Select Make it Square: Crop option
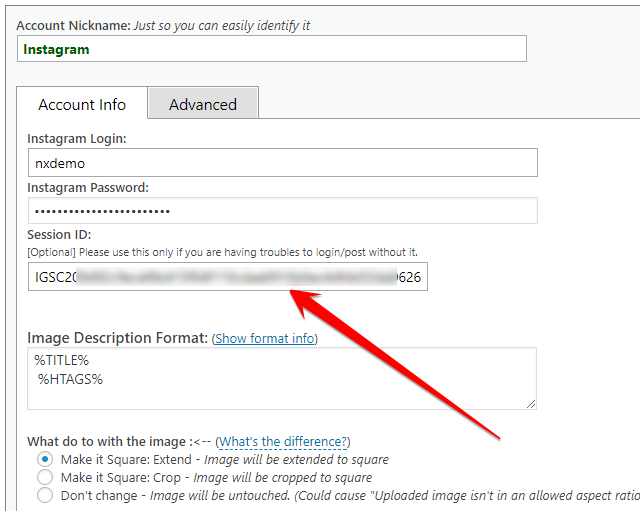This screenshot has height=511, width=640. pos(45,477)
